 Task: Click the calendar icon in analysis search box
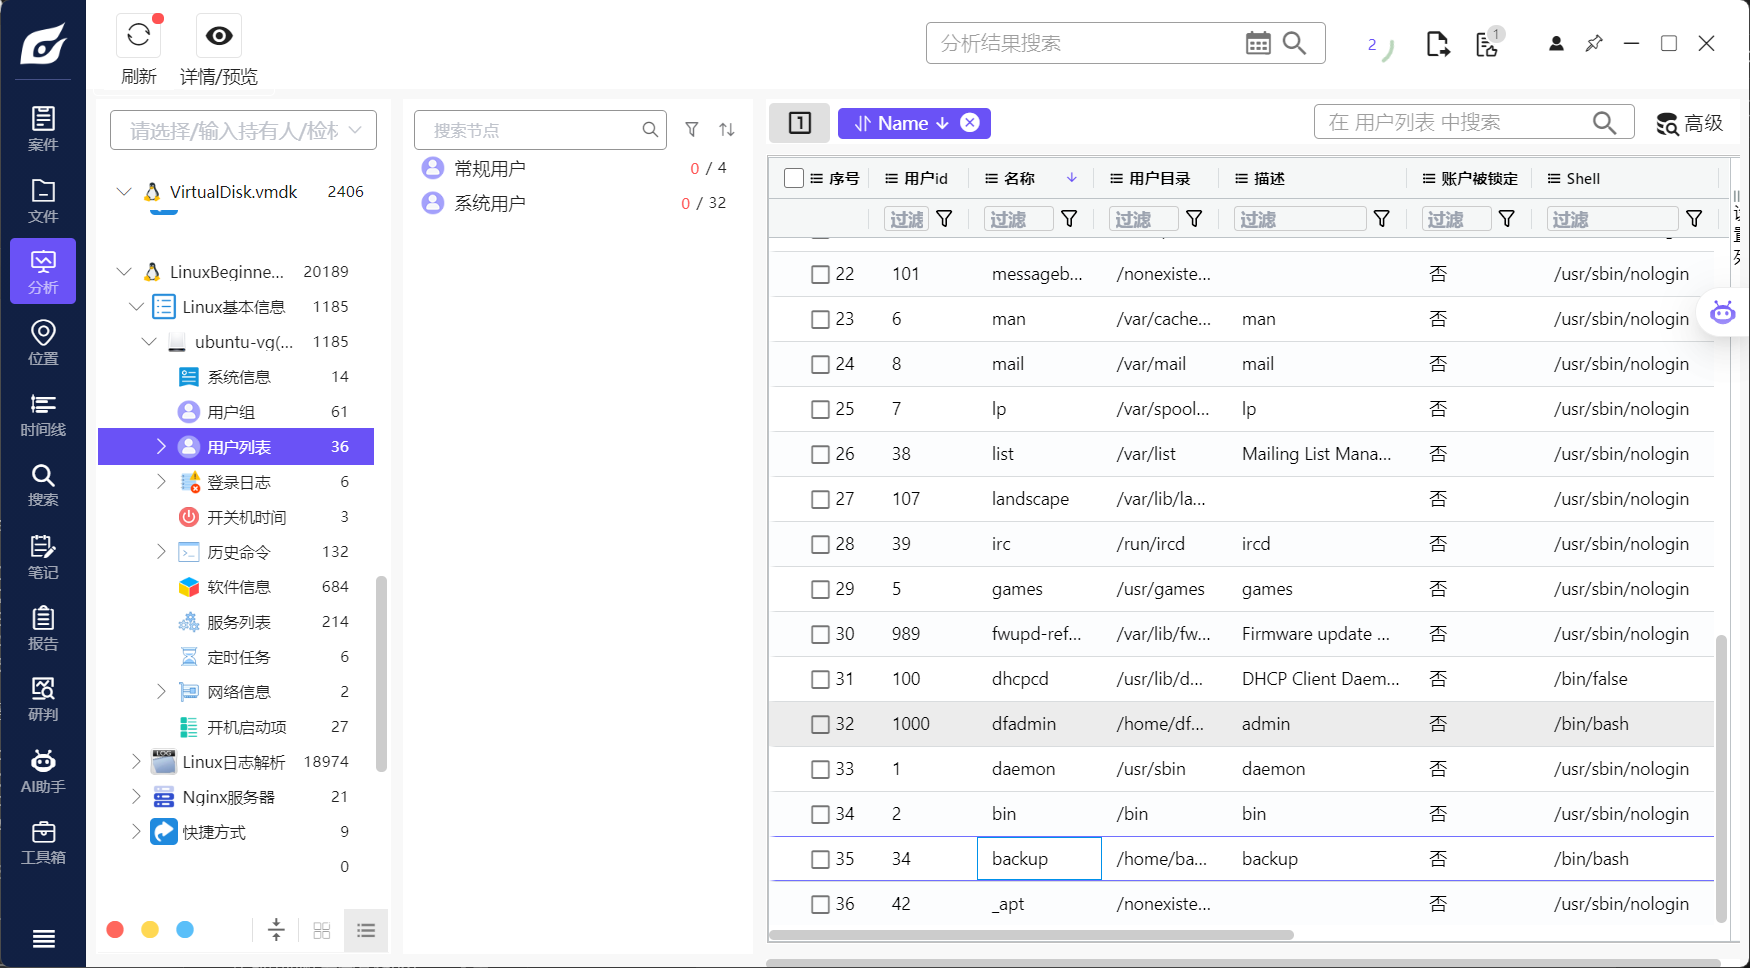[x=1258, y=43]
